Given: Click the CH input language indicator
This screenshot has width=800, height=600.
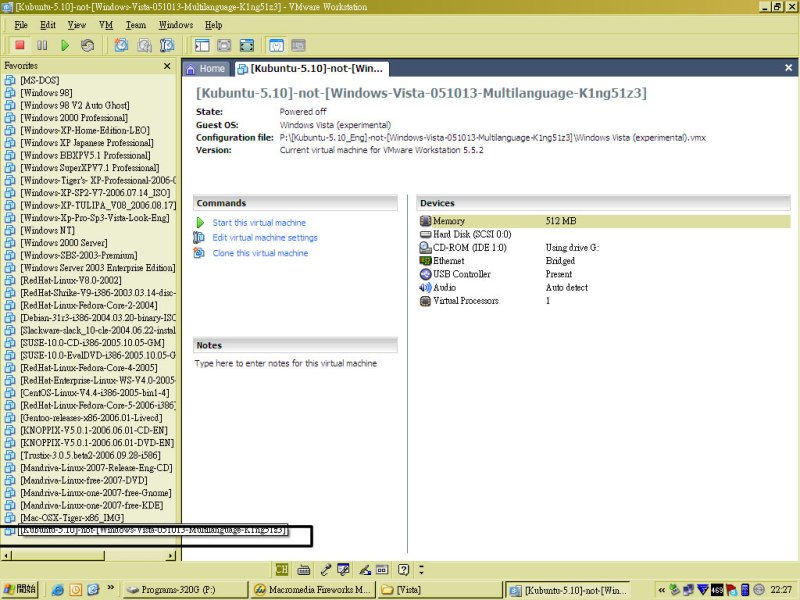Looking at the screenshot, I should pos(282,569).
